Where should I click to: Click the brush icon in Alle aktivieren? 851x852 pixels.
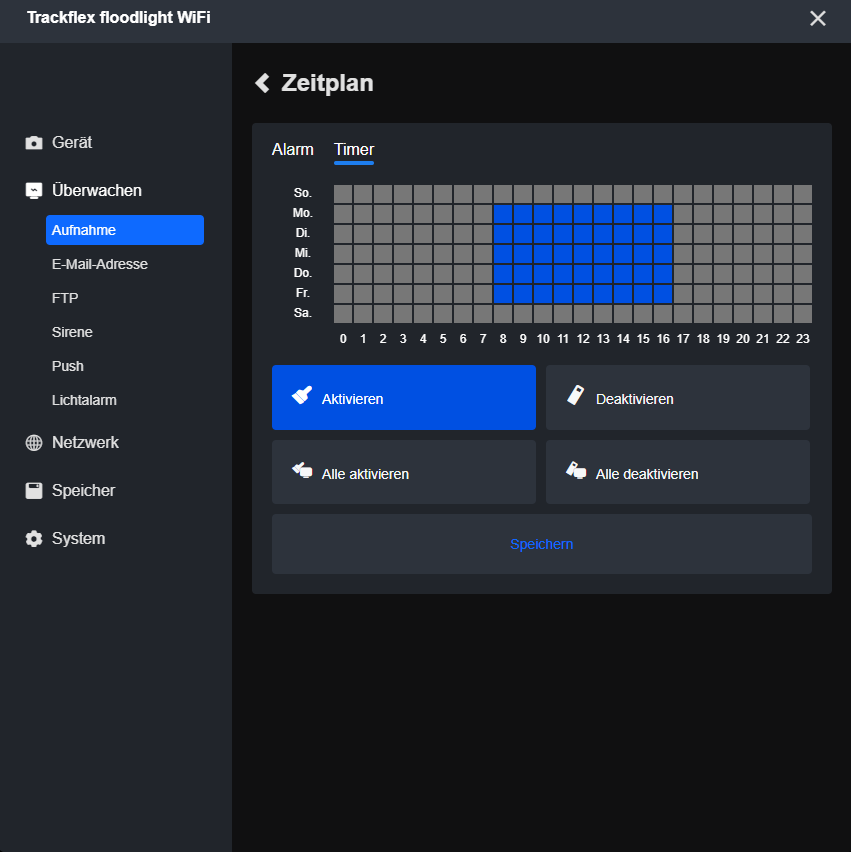302,470
